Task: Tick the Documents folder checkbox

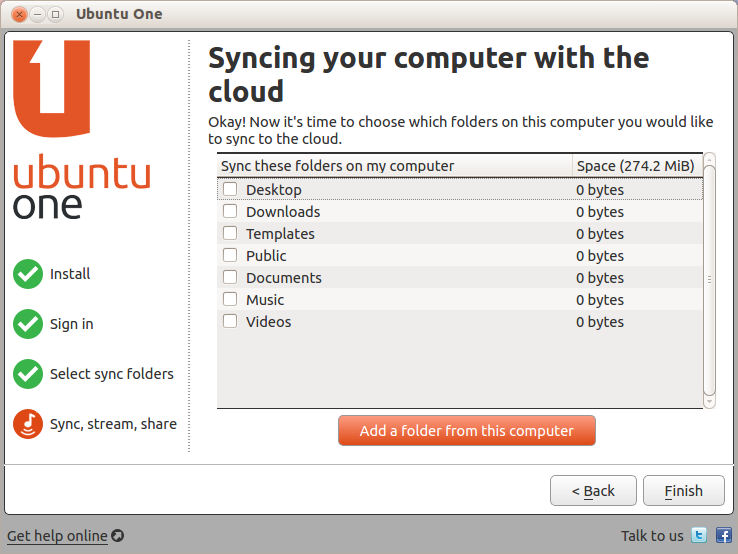Action: click(x=230, y=277)
